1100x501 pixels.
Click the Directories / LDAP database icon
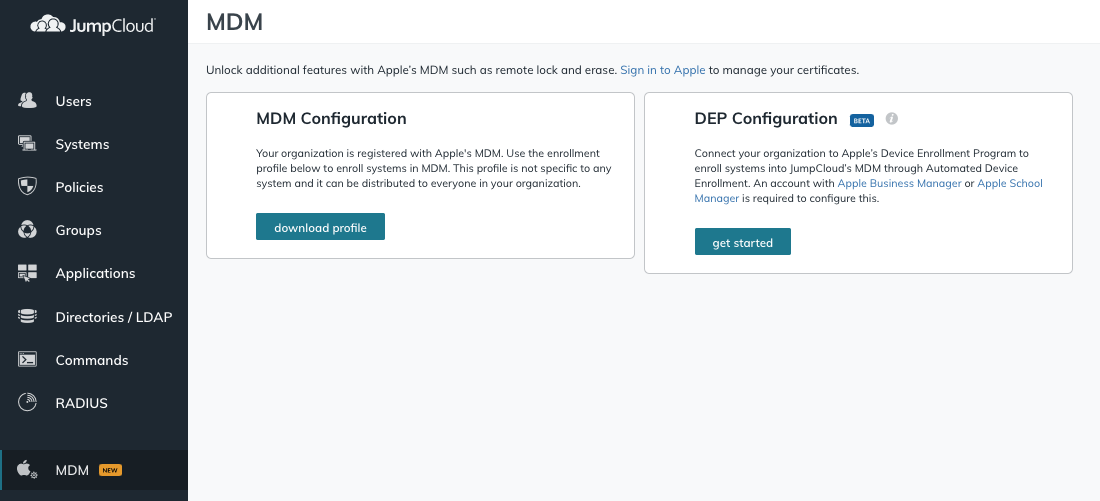27,316
